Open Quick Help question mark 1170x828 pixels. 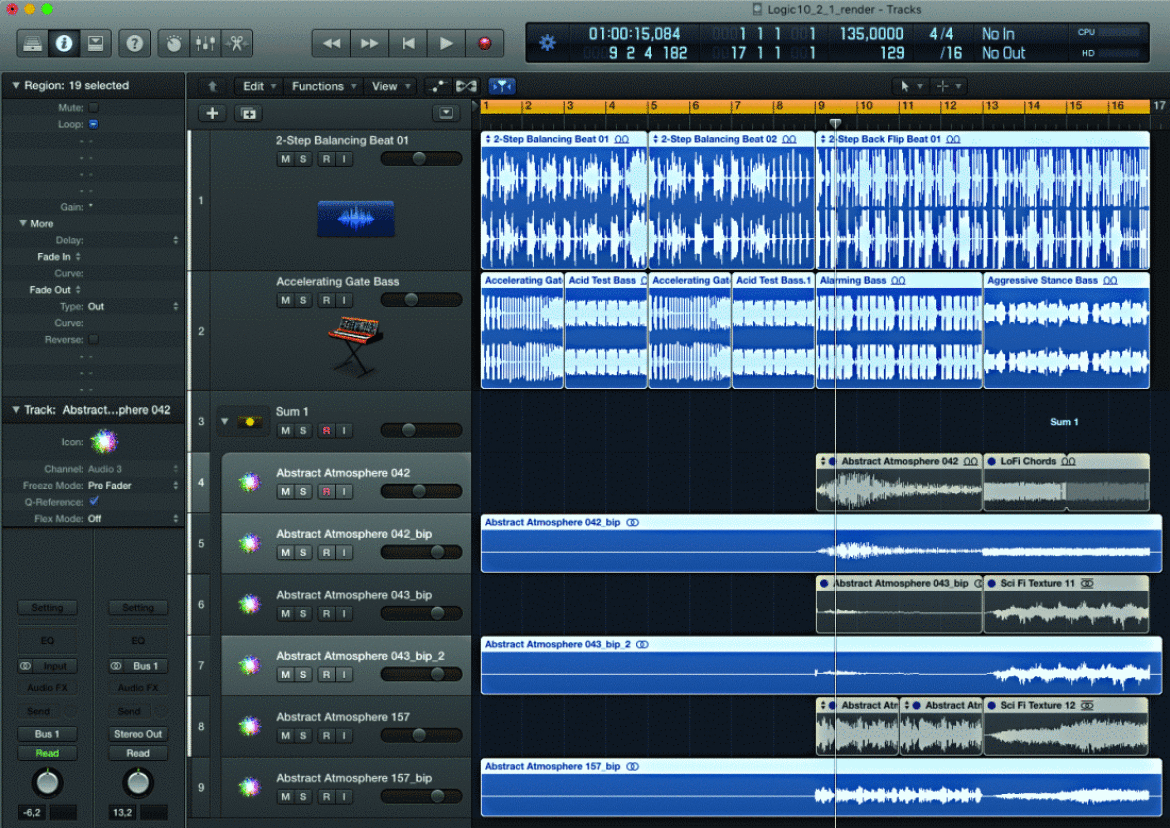click(x=134, y=43)
